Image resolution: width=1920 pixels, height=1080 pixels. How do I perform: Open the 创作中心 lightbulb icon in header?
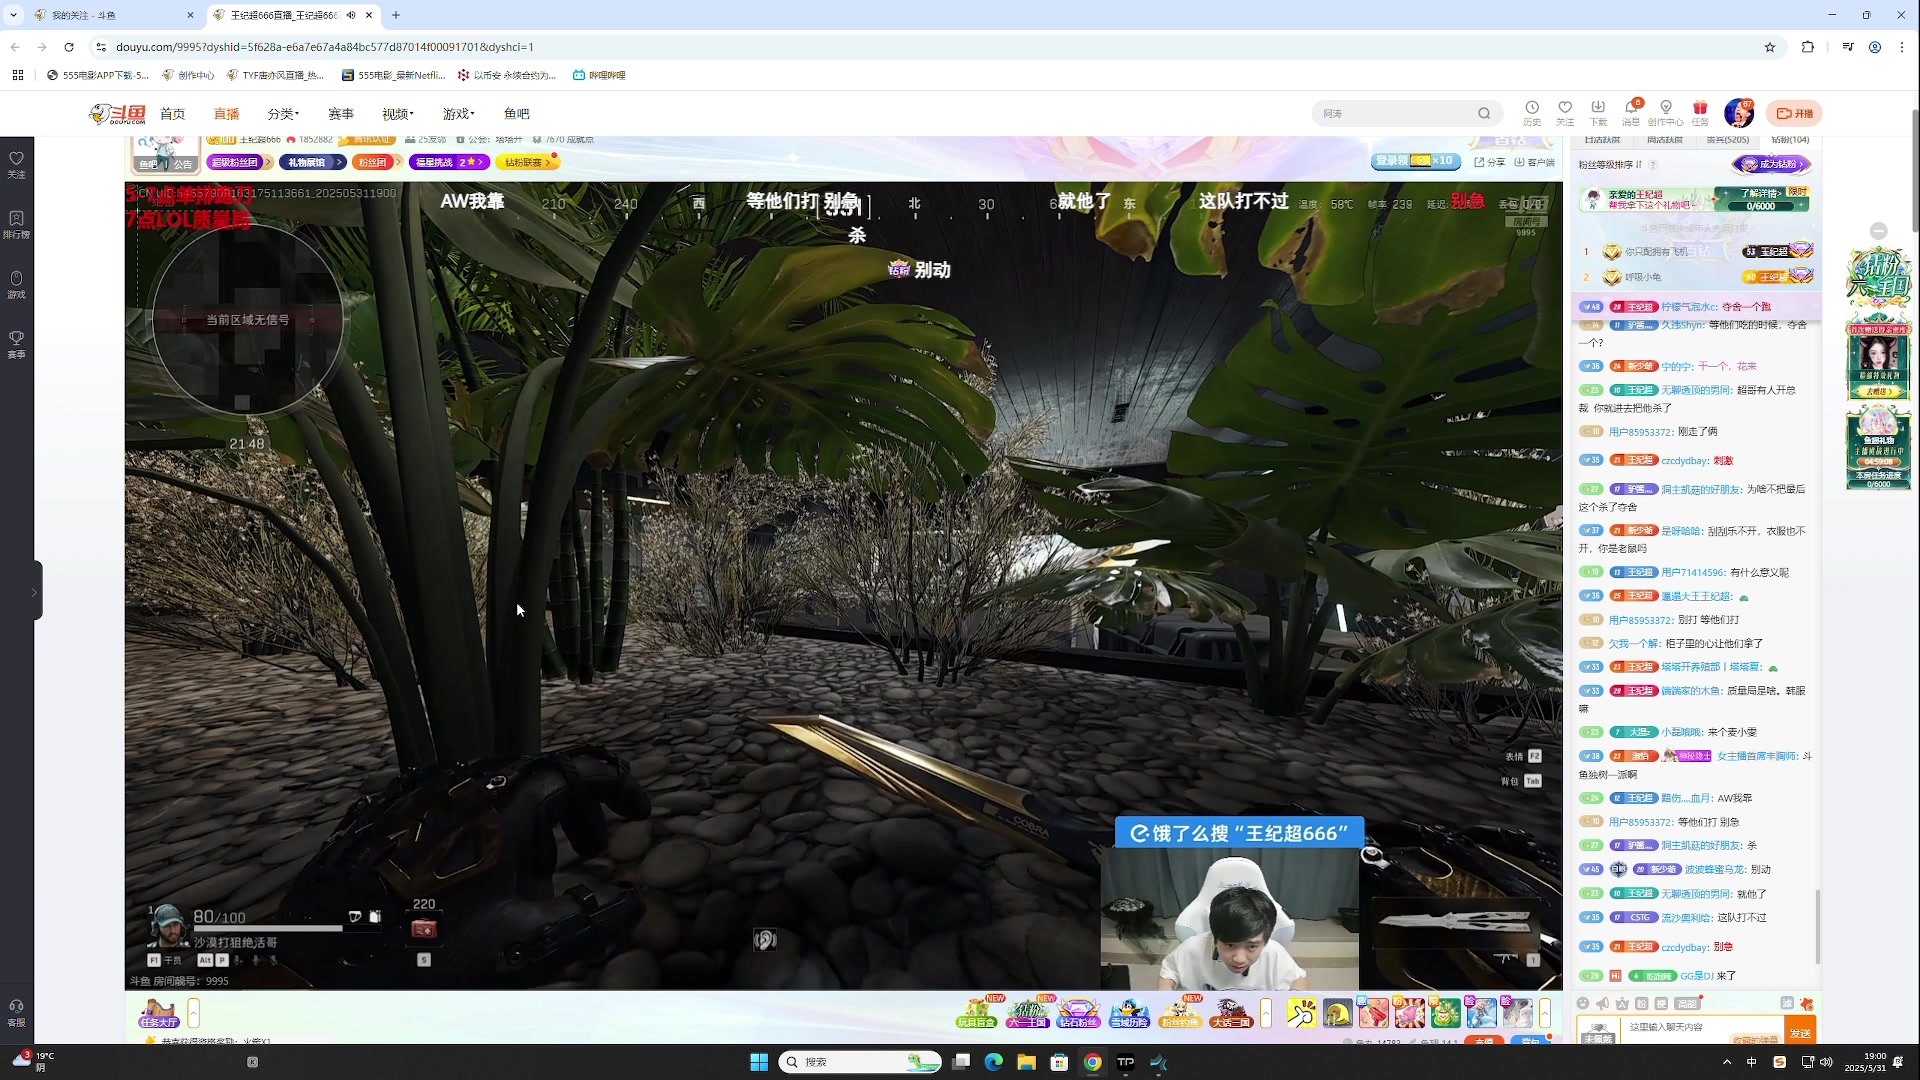(x=1666, y=112)
